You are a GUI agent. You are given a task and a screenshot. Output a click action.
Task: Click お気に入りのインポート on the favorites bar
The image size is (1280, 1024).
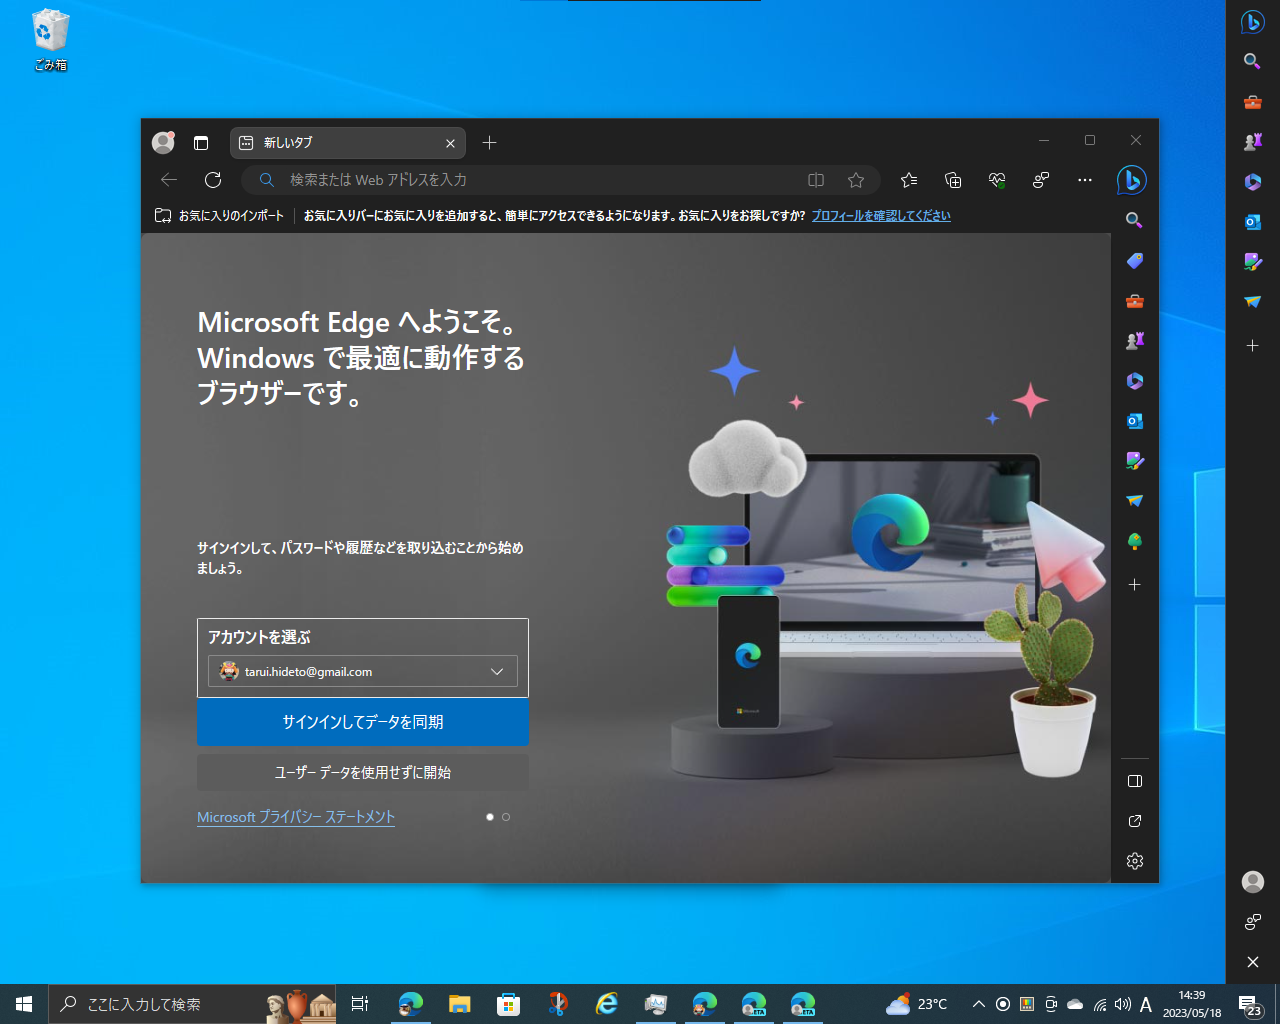[x=219, y=215]
